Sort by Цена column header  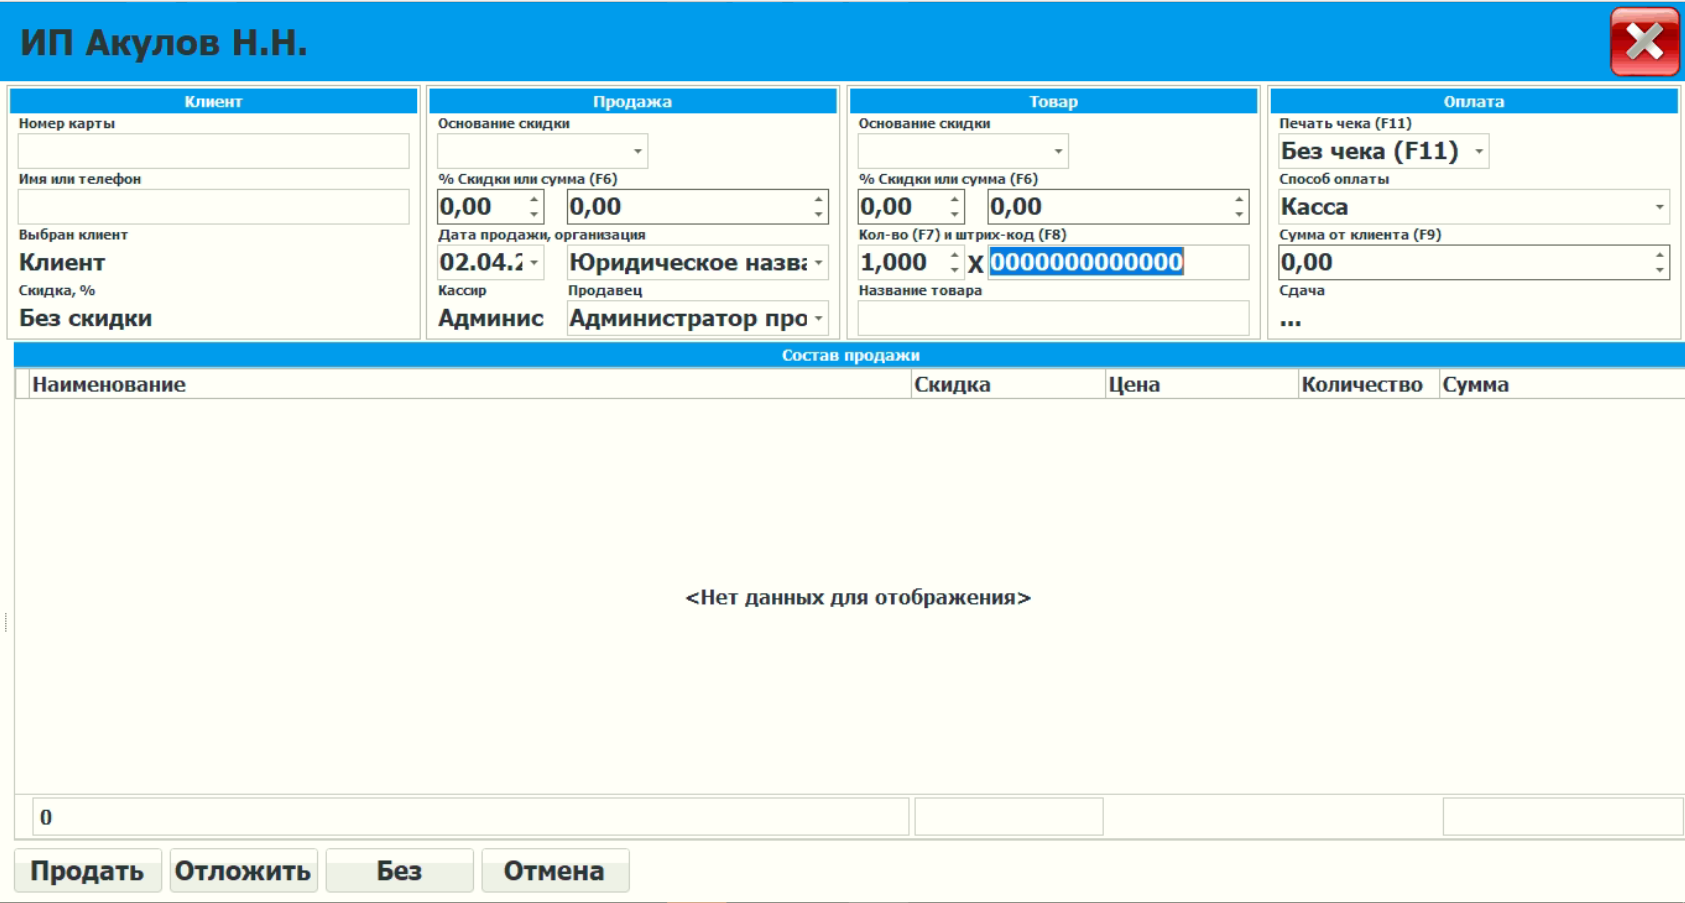(1201, 384)
